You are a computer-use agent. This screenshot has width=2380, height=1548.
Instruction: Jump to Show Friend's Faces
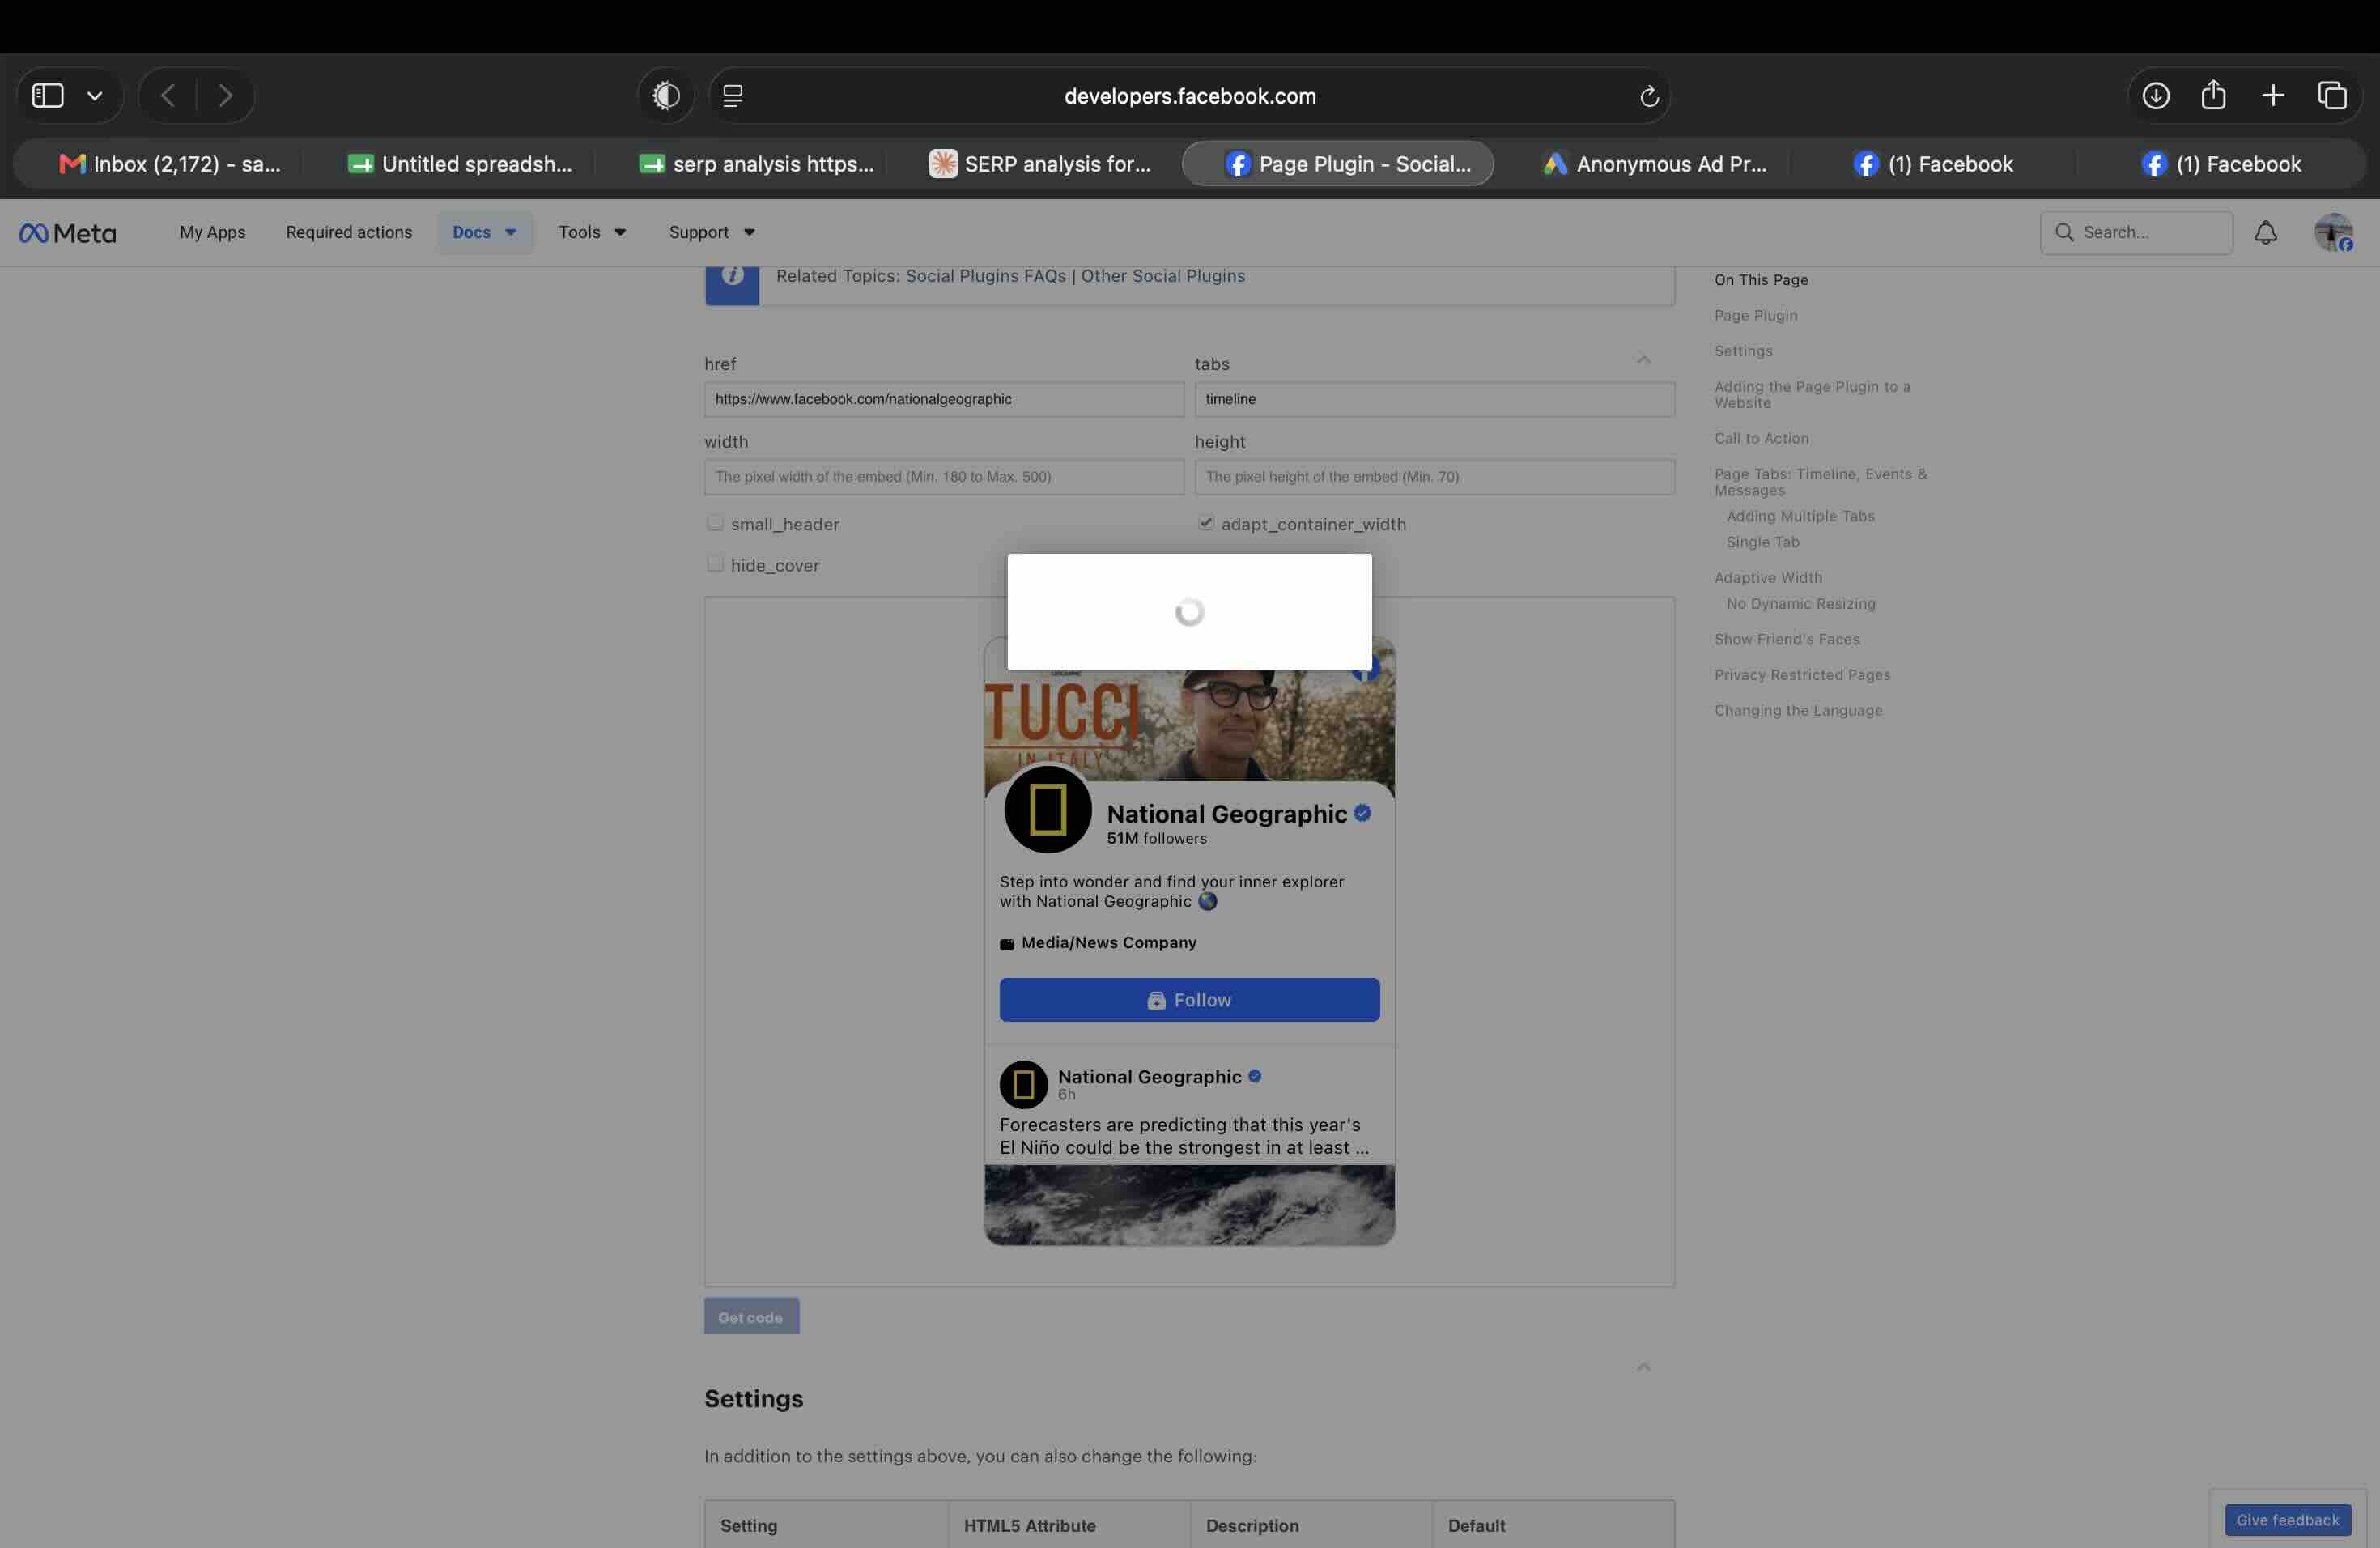coord(1787,639)
